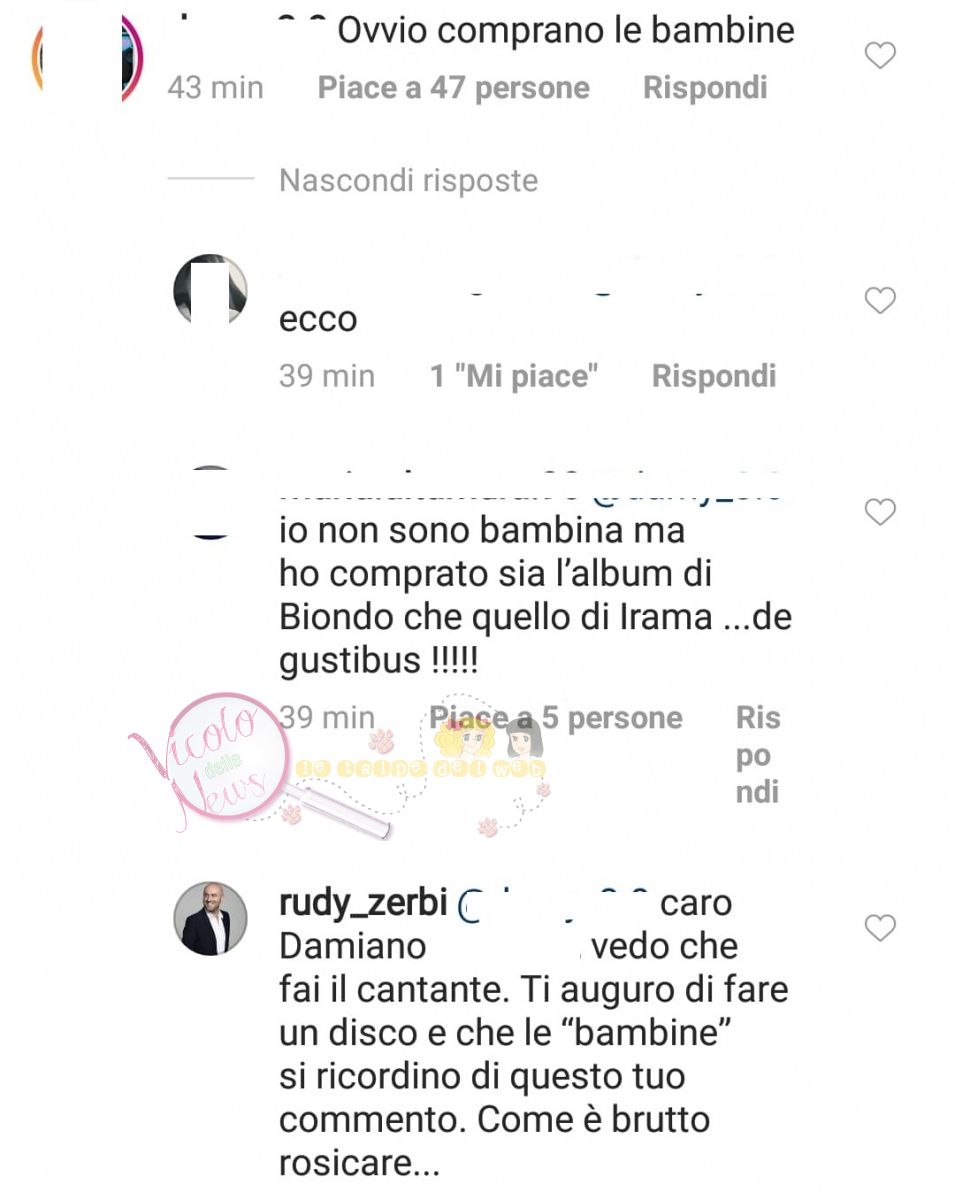
Task: Like the 'Ovvio comprano le bambine' comment
Action: tap(879, 56)
